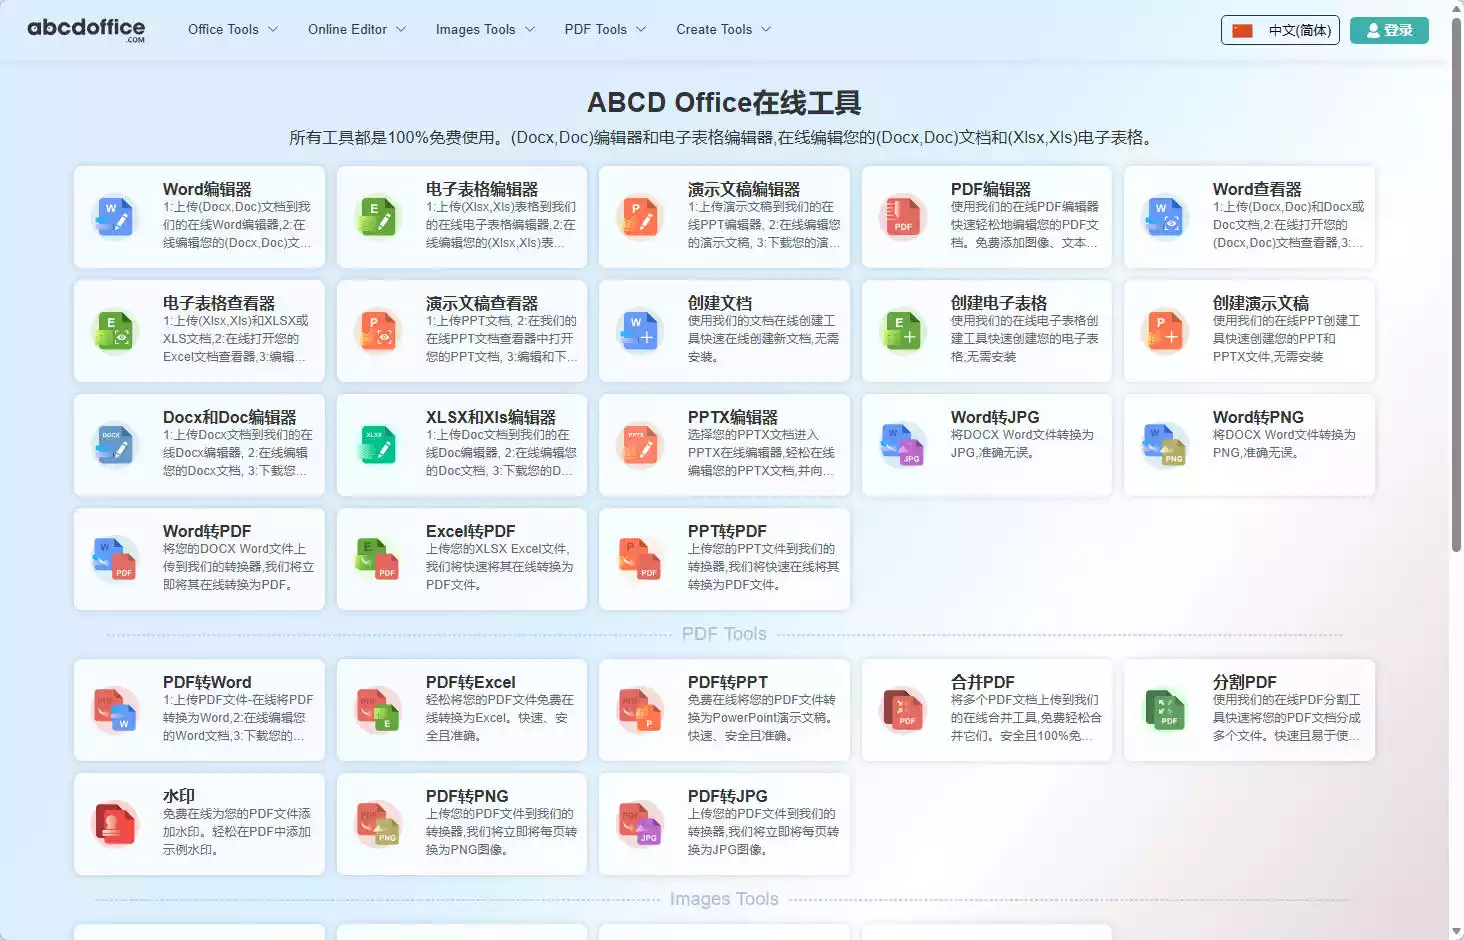Click the 电子表格查看器 icon
This screenshot has height=940, width=1464.
(x=115, y=331)
